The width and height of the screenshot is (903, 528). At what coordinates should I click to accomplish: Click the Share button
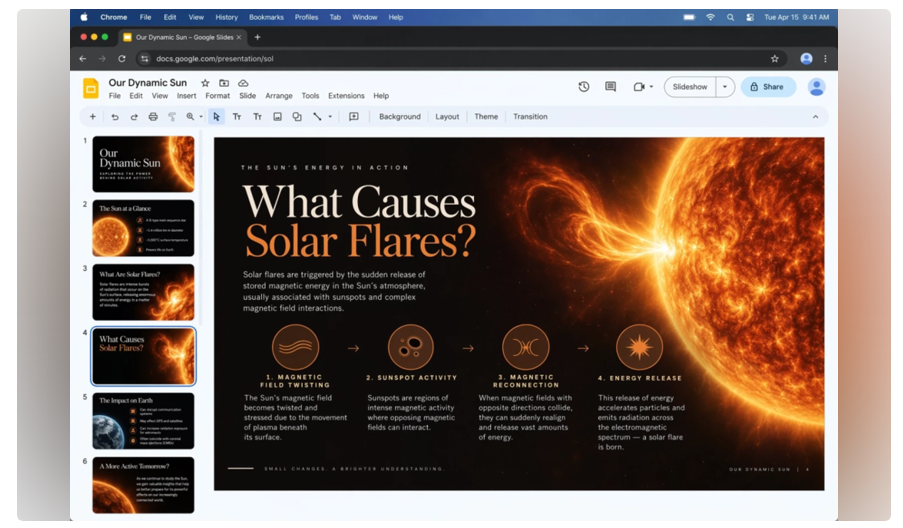coord(768,87)
